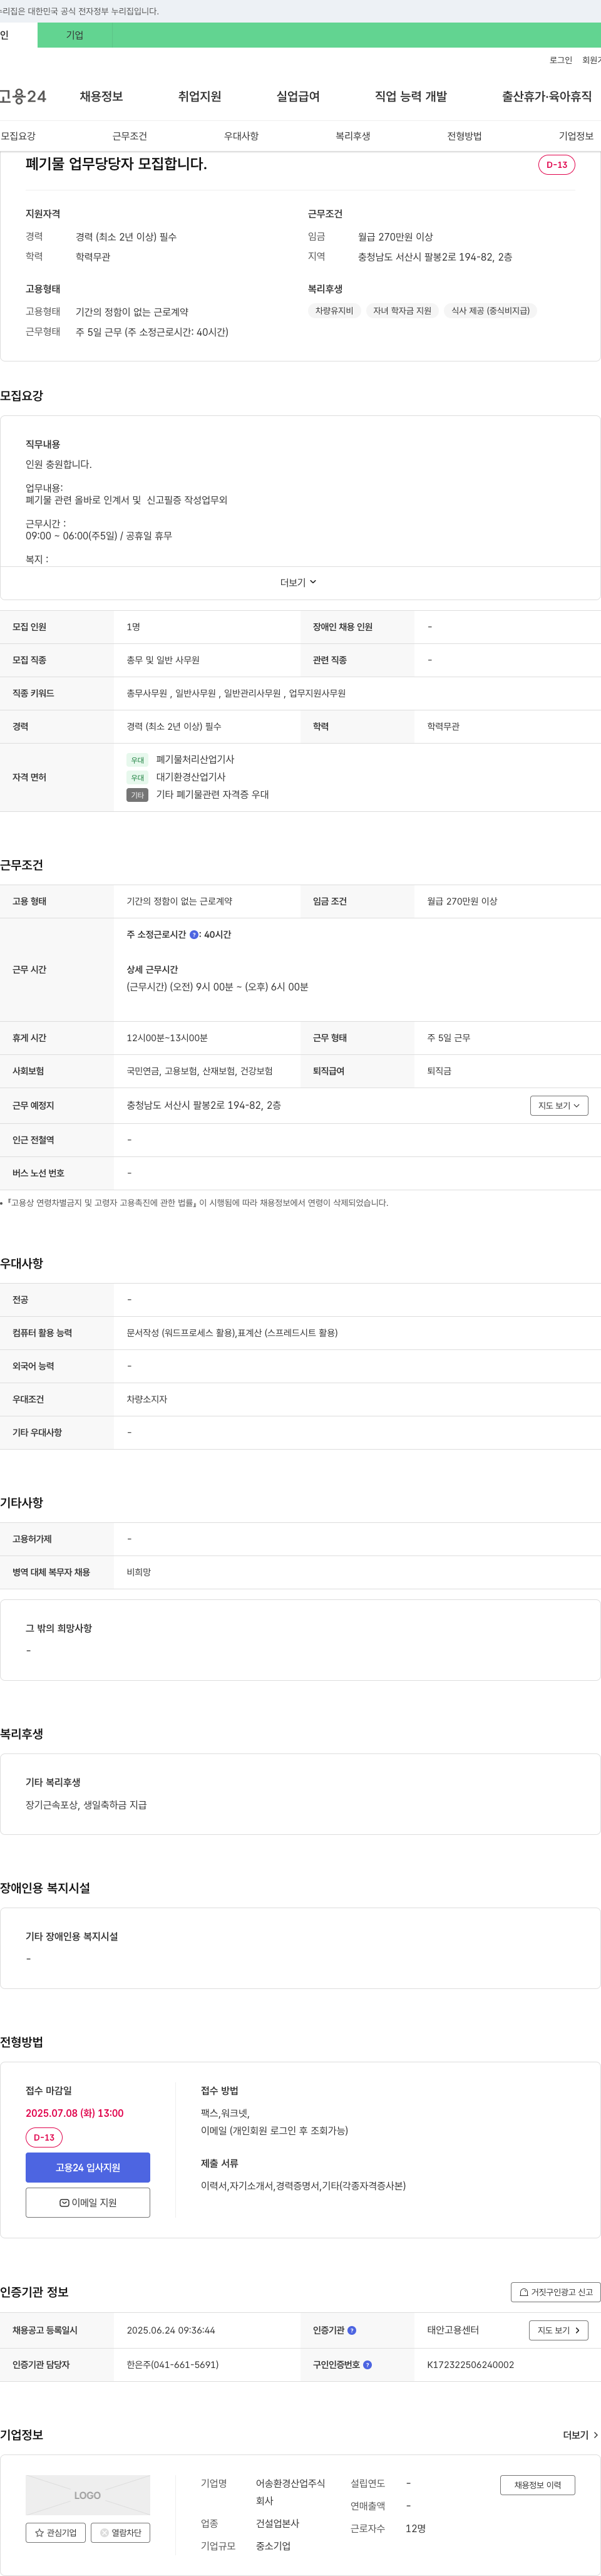Screen dimensions: 601x2576
Task: Click the 로그인 link
Action: (561, 60)
